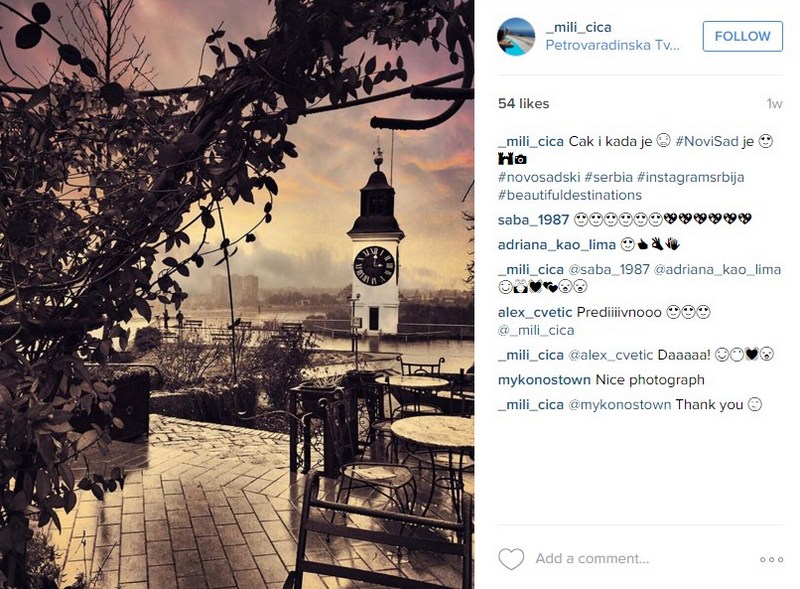The height and width of the screenshot is (589, 800).
Task: Visit alex_cvetic commenter profile
Action: click(535, 312)
